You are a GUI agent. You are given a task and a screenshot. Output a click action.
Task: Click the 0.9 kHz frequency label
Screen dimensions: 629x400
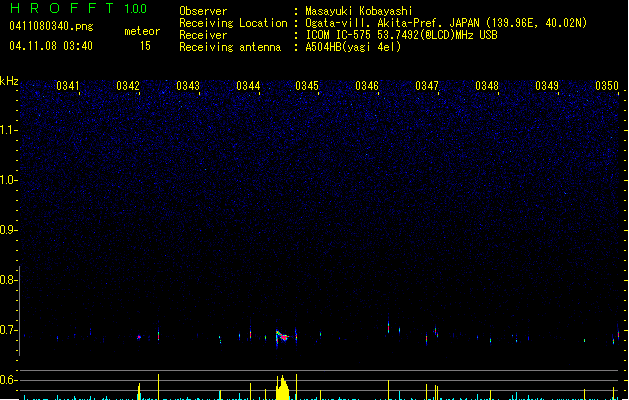8,230
